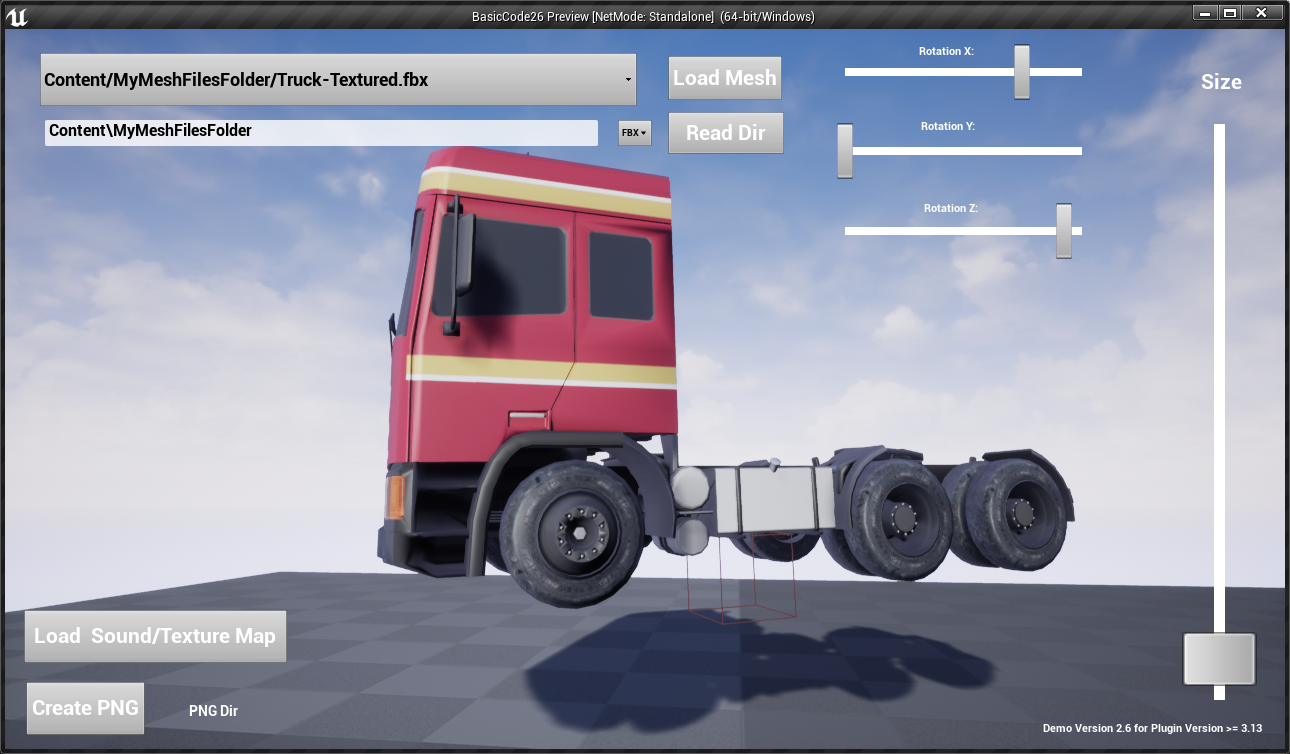Click the Rotation Y slider handle
Image resolution: width=1290 pixels, height=754 pixels.
(x=845, y=151)
